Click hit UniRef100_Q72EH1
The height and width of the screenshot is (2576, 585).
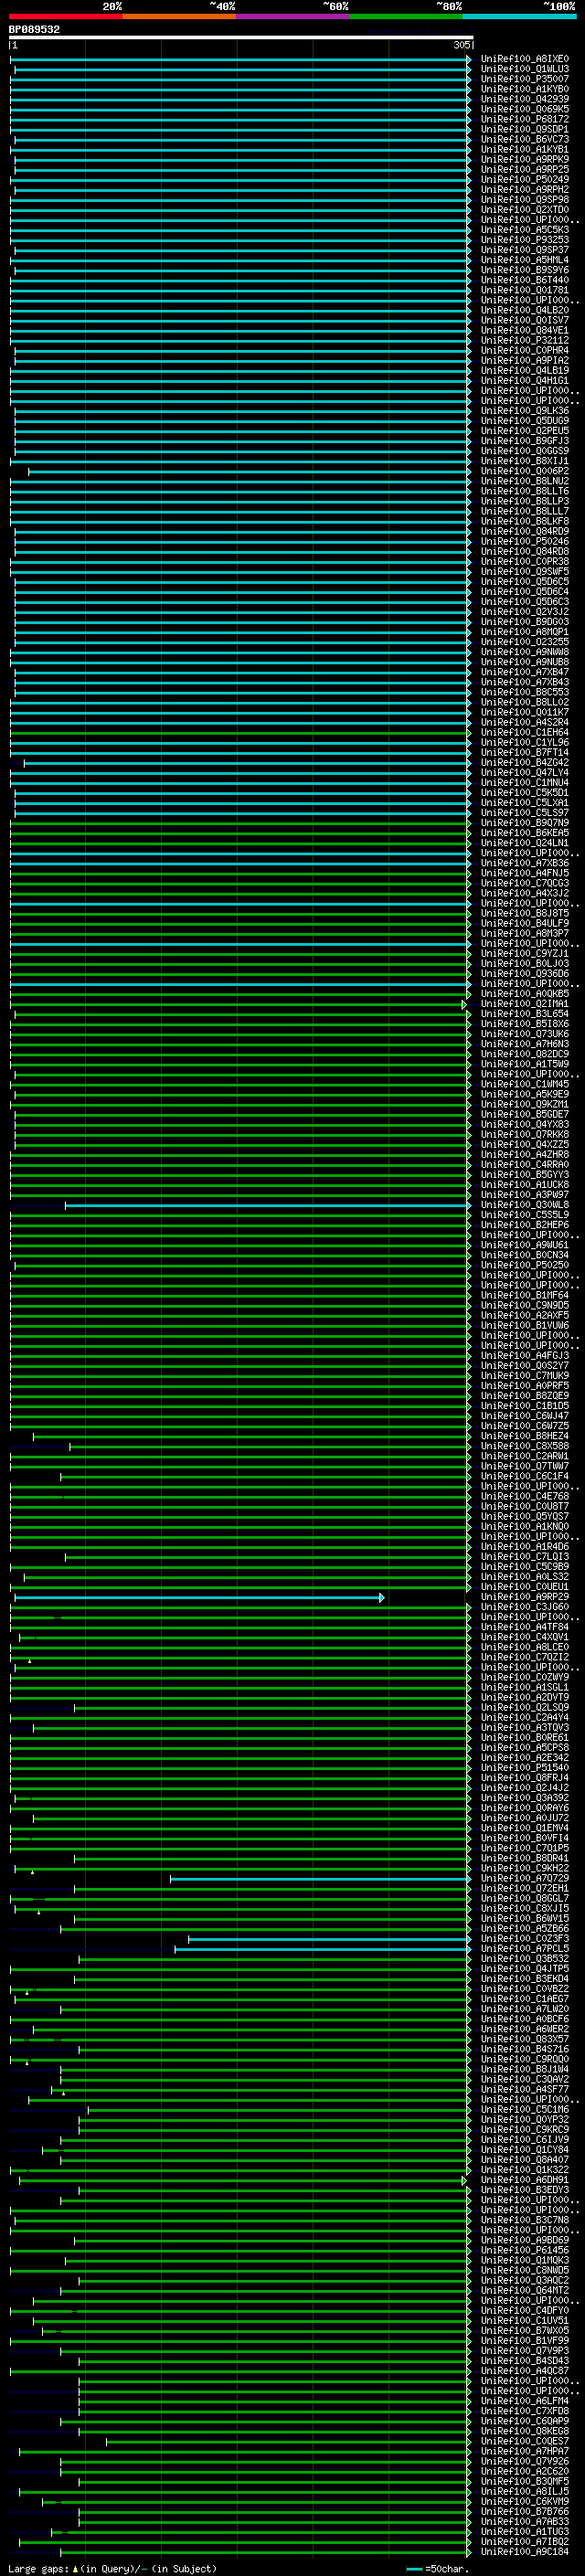(x=524, y=1889)
